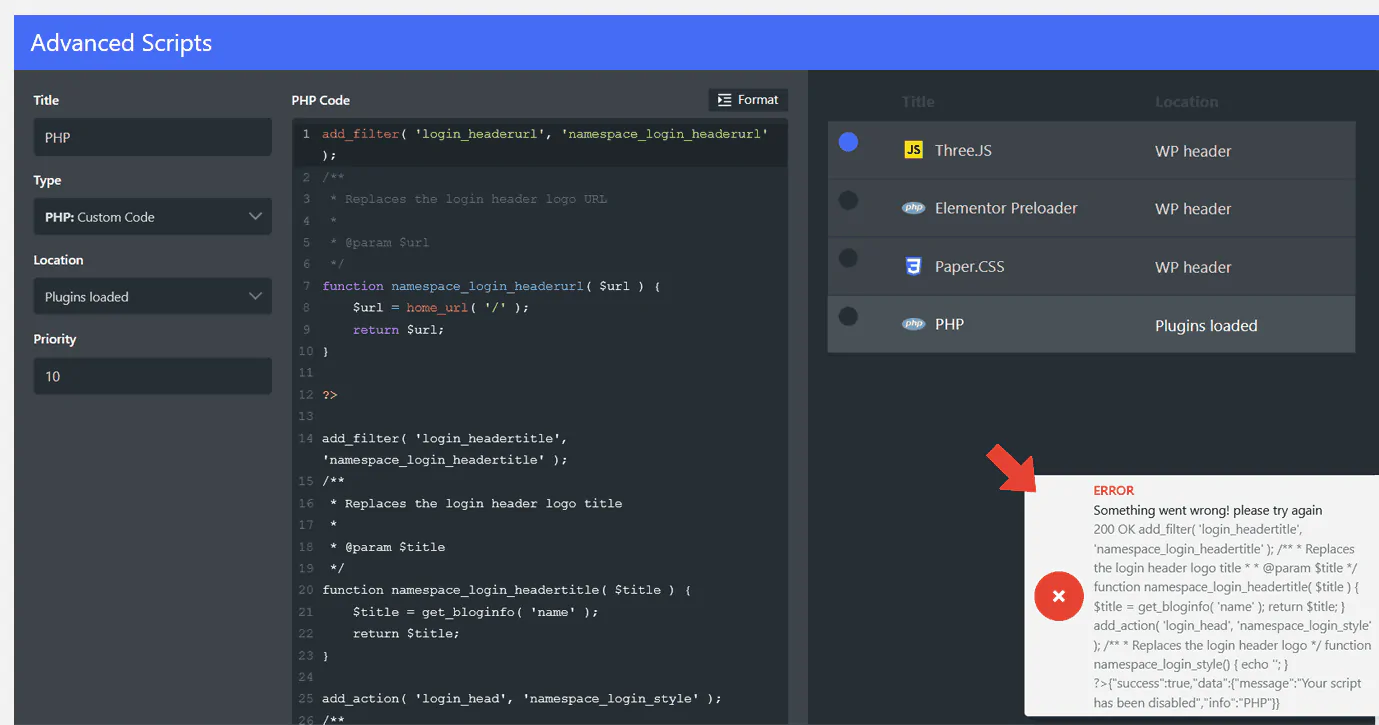The height and width of the screenshot is (725, 1379).
Task: Toggle the Three.JS script status circle
Action: click(x=848, y=142)
